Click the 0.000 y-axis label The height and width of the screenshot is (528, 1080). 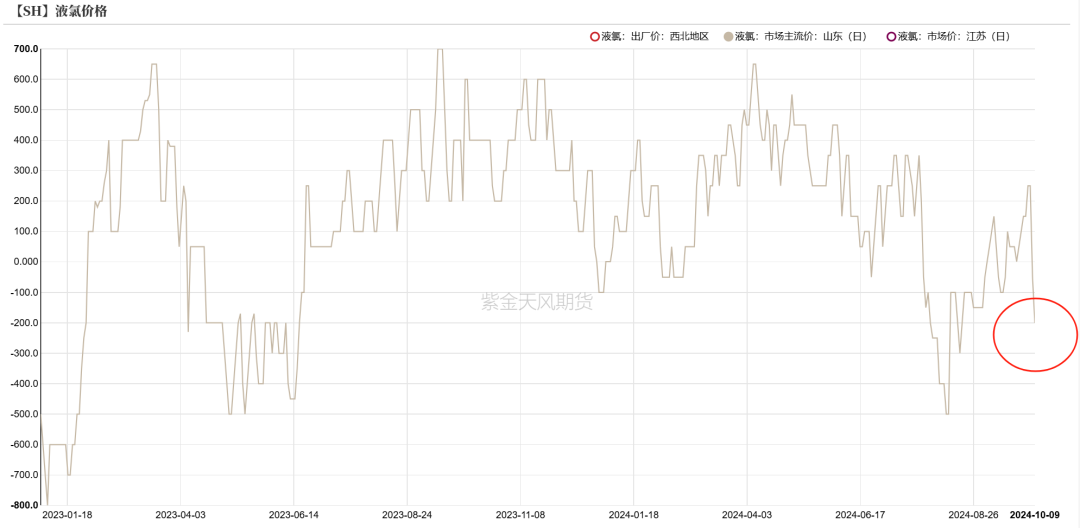tap(25, 262)
